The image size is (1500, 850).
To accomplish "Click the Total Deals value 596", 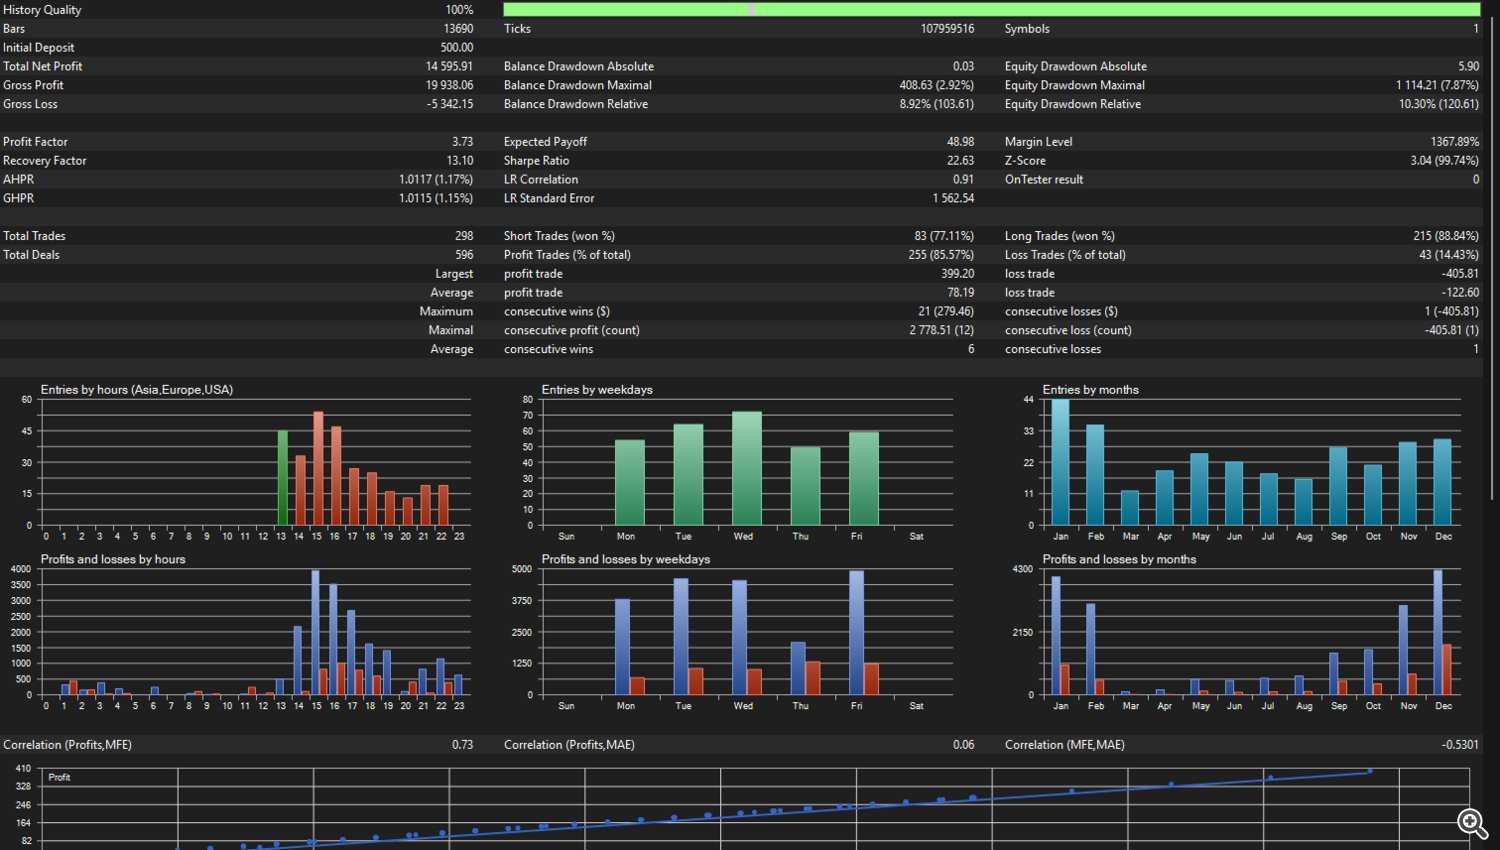I will click(464, 255).
